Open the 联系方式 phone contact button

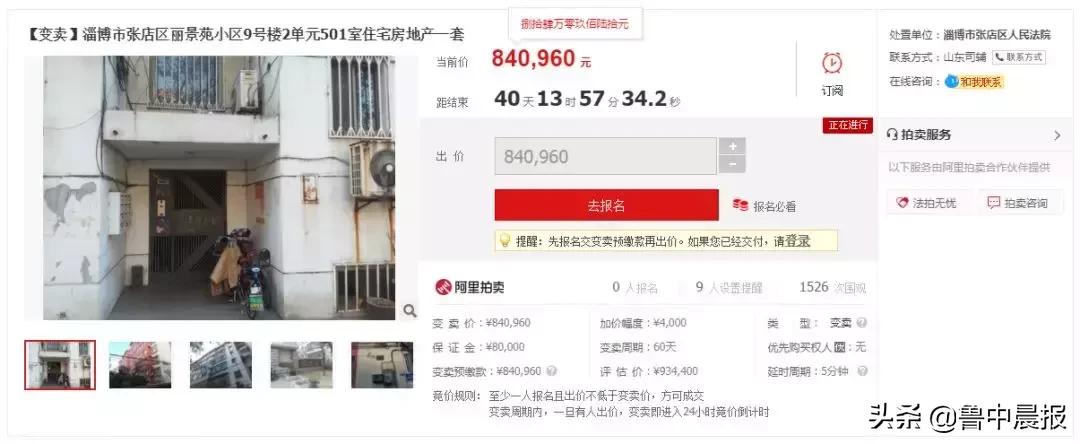click(x=1019, y=57)
